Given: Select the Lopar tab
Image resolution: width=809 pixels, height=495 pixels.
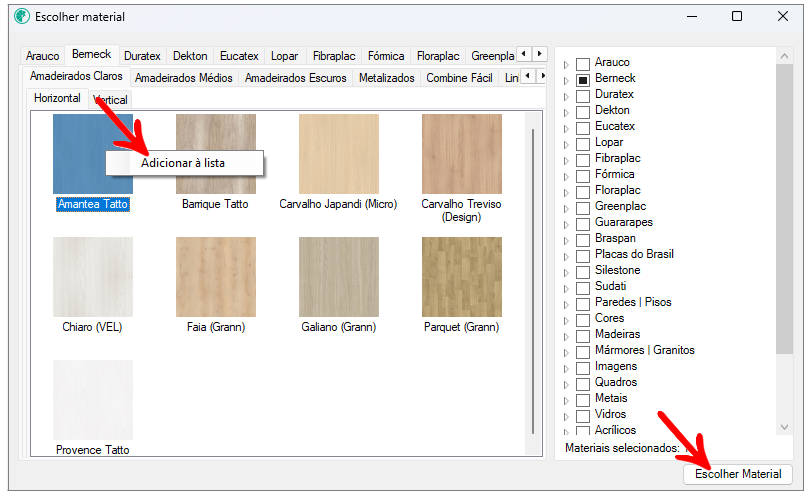Looking at the screenshot, I should [x=284, y=56].
